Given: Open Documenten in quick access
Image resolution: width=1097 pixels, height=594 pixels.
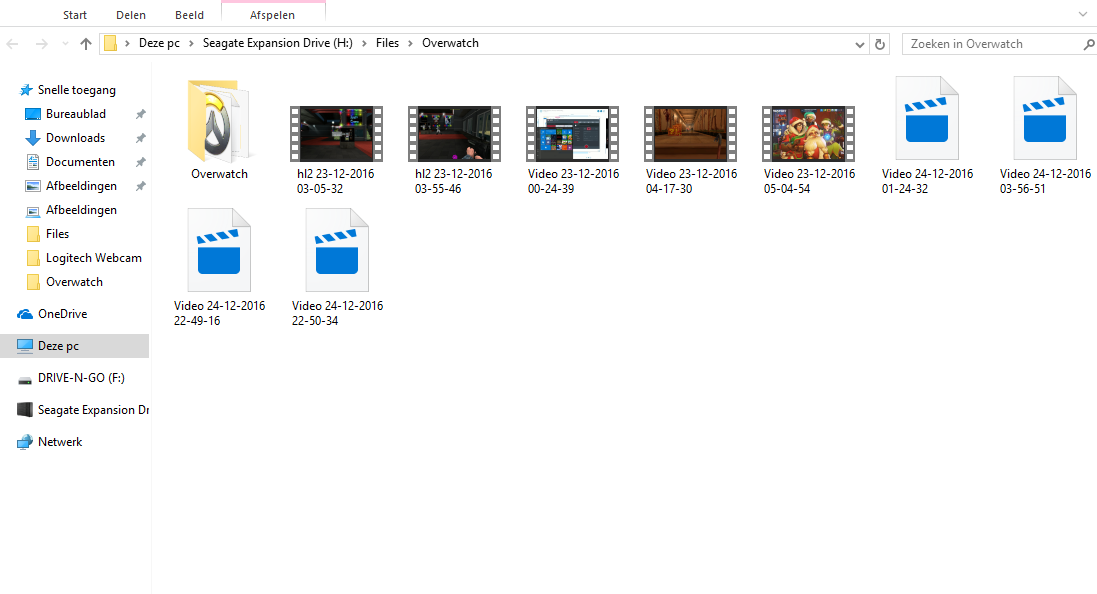Looking at the screenshot, I should [x=80, y=162].
